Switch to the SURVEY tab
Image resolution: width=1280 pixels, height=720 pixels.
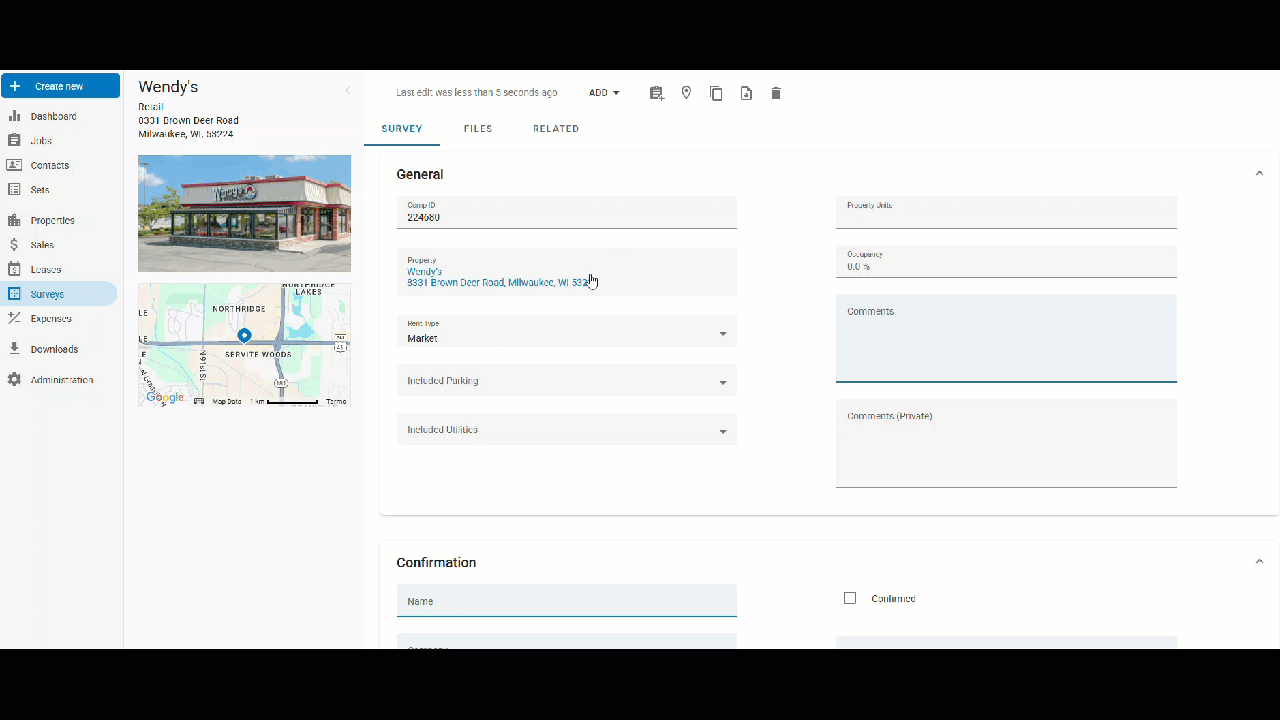click(x=402, y=129)
